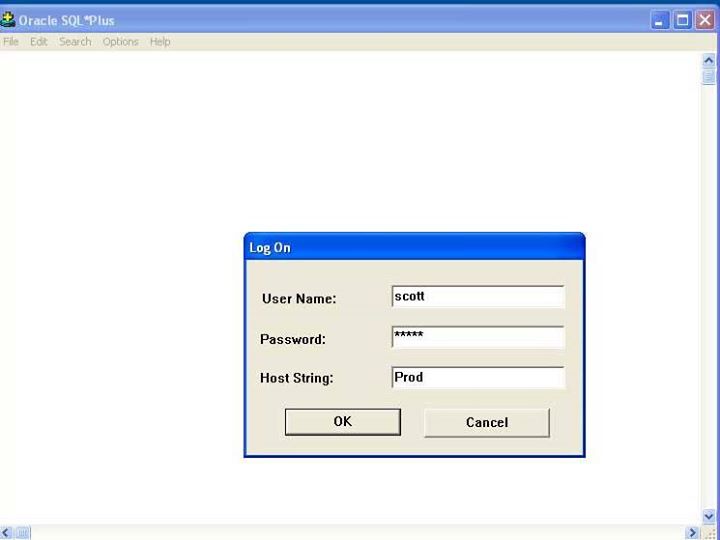This screenshot has height=540, width=720.
Task: Cancel the Log On dialog
Action: (x=487, y=422)
